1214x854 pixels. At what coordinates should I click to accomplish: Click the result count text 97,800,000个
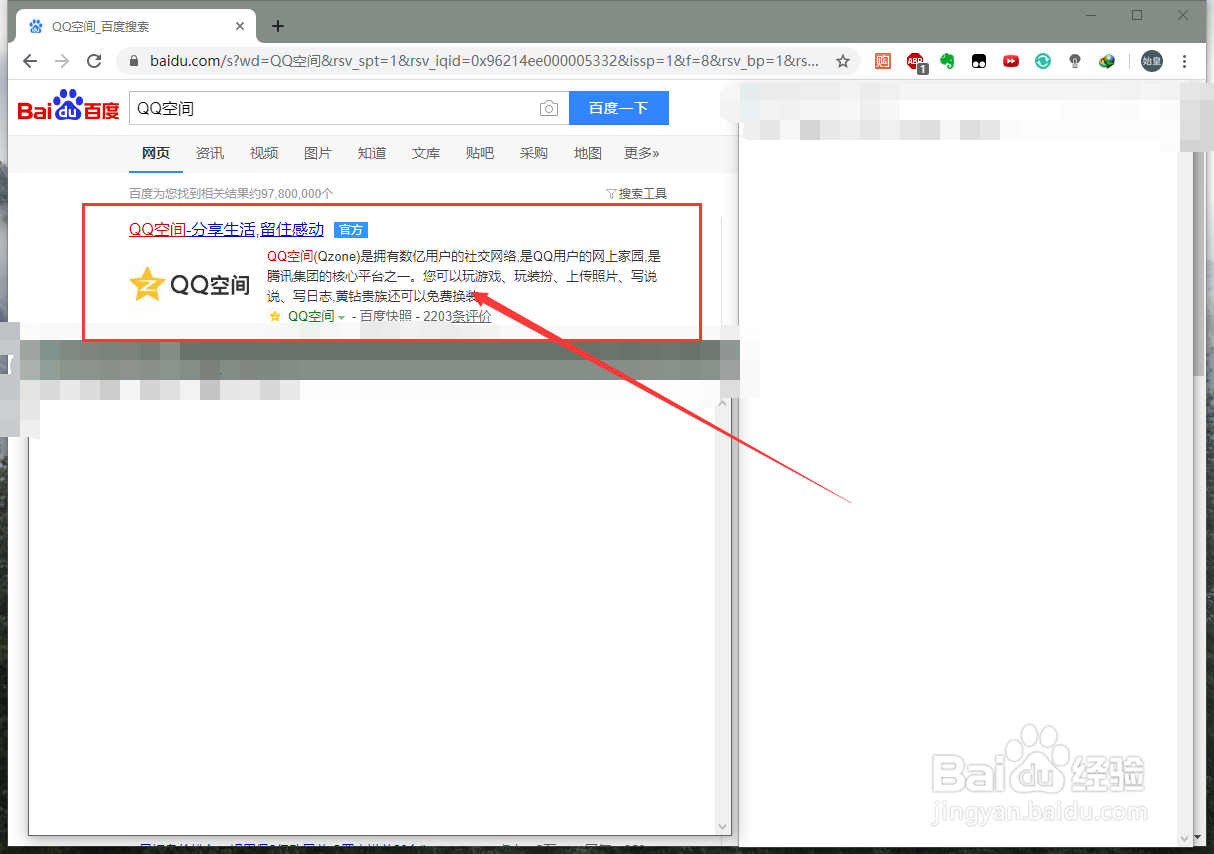[x=296, y=193]
